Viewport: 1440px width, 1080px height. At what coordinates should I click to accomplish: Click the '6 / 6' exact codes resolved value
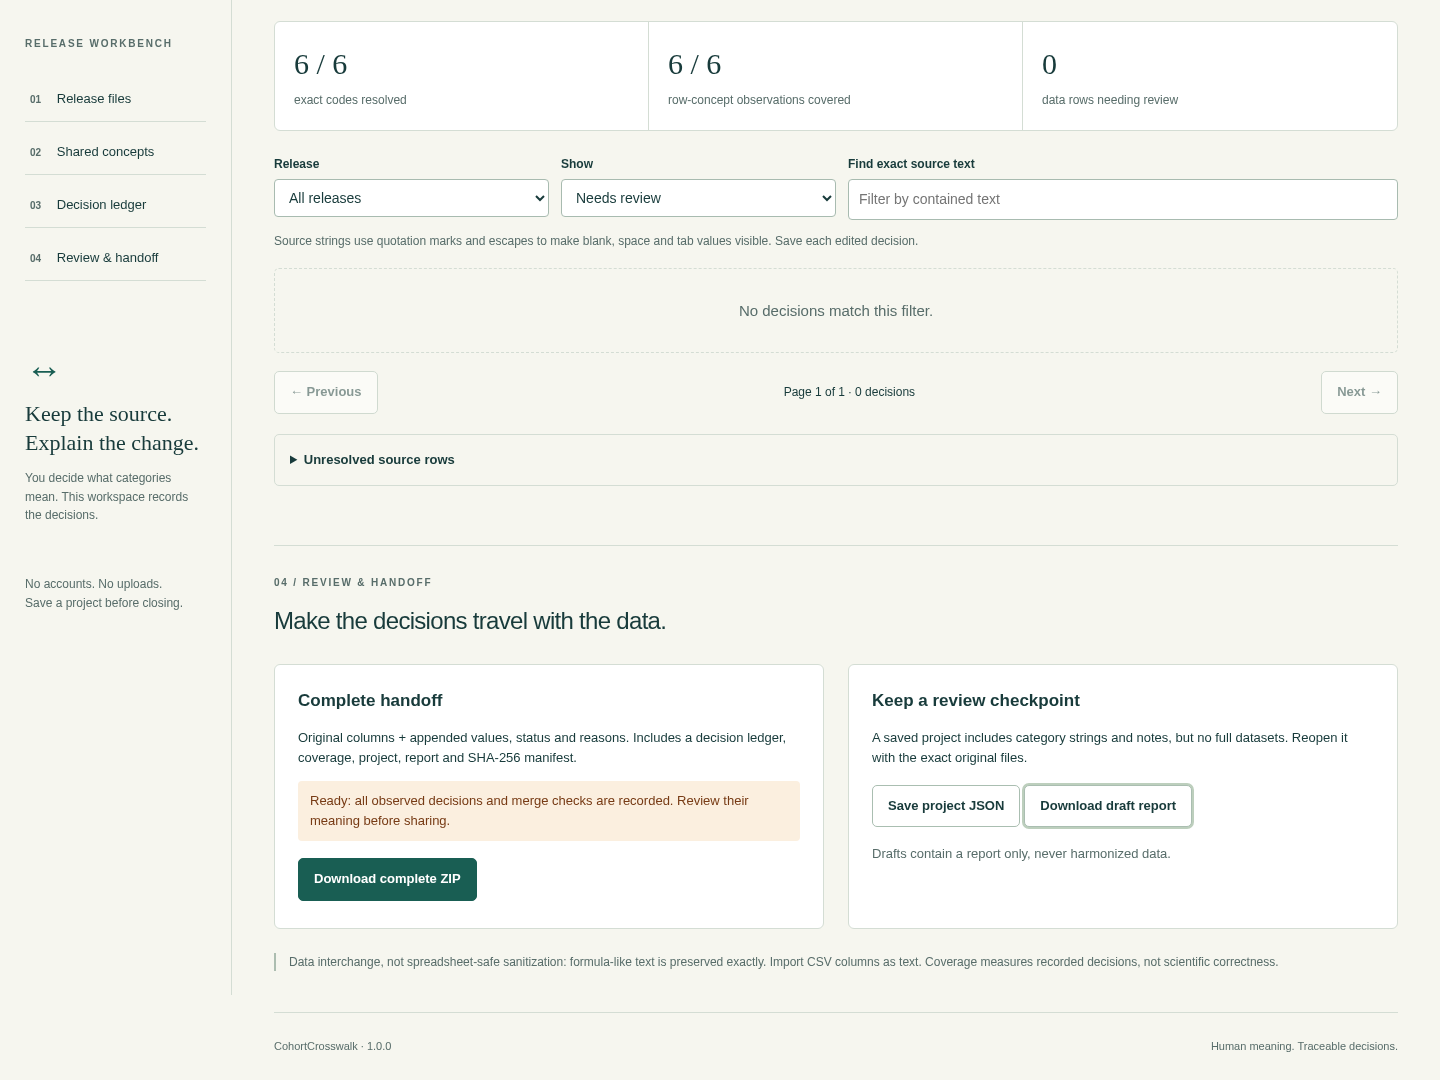[321, 65]
